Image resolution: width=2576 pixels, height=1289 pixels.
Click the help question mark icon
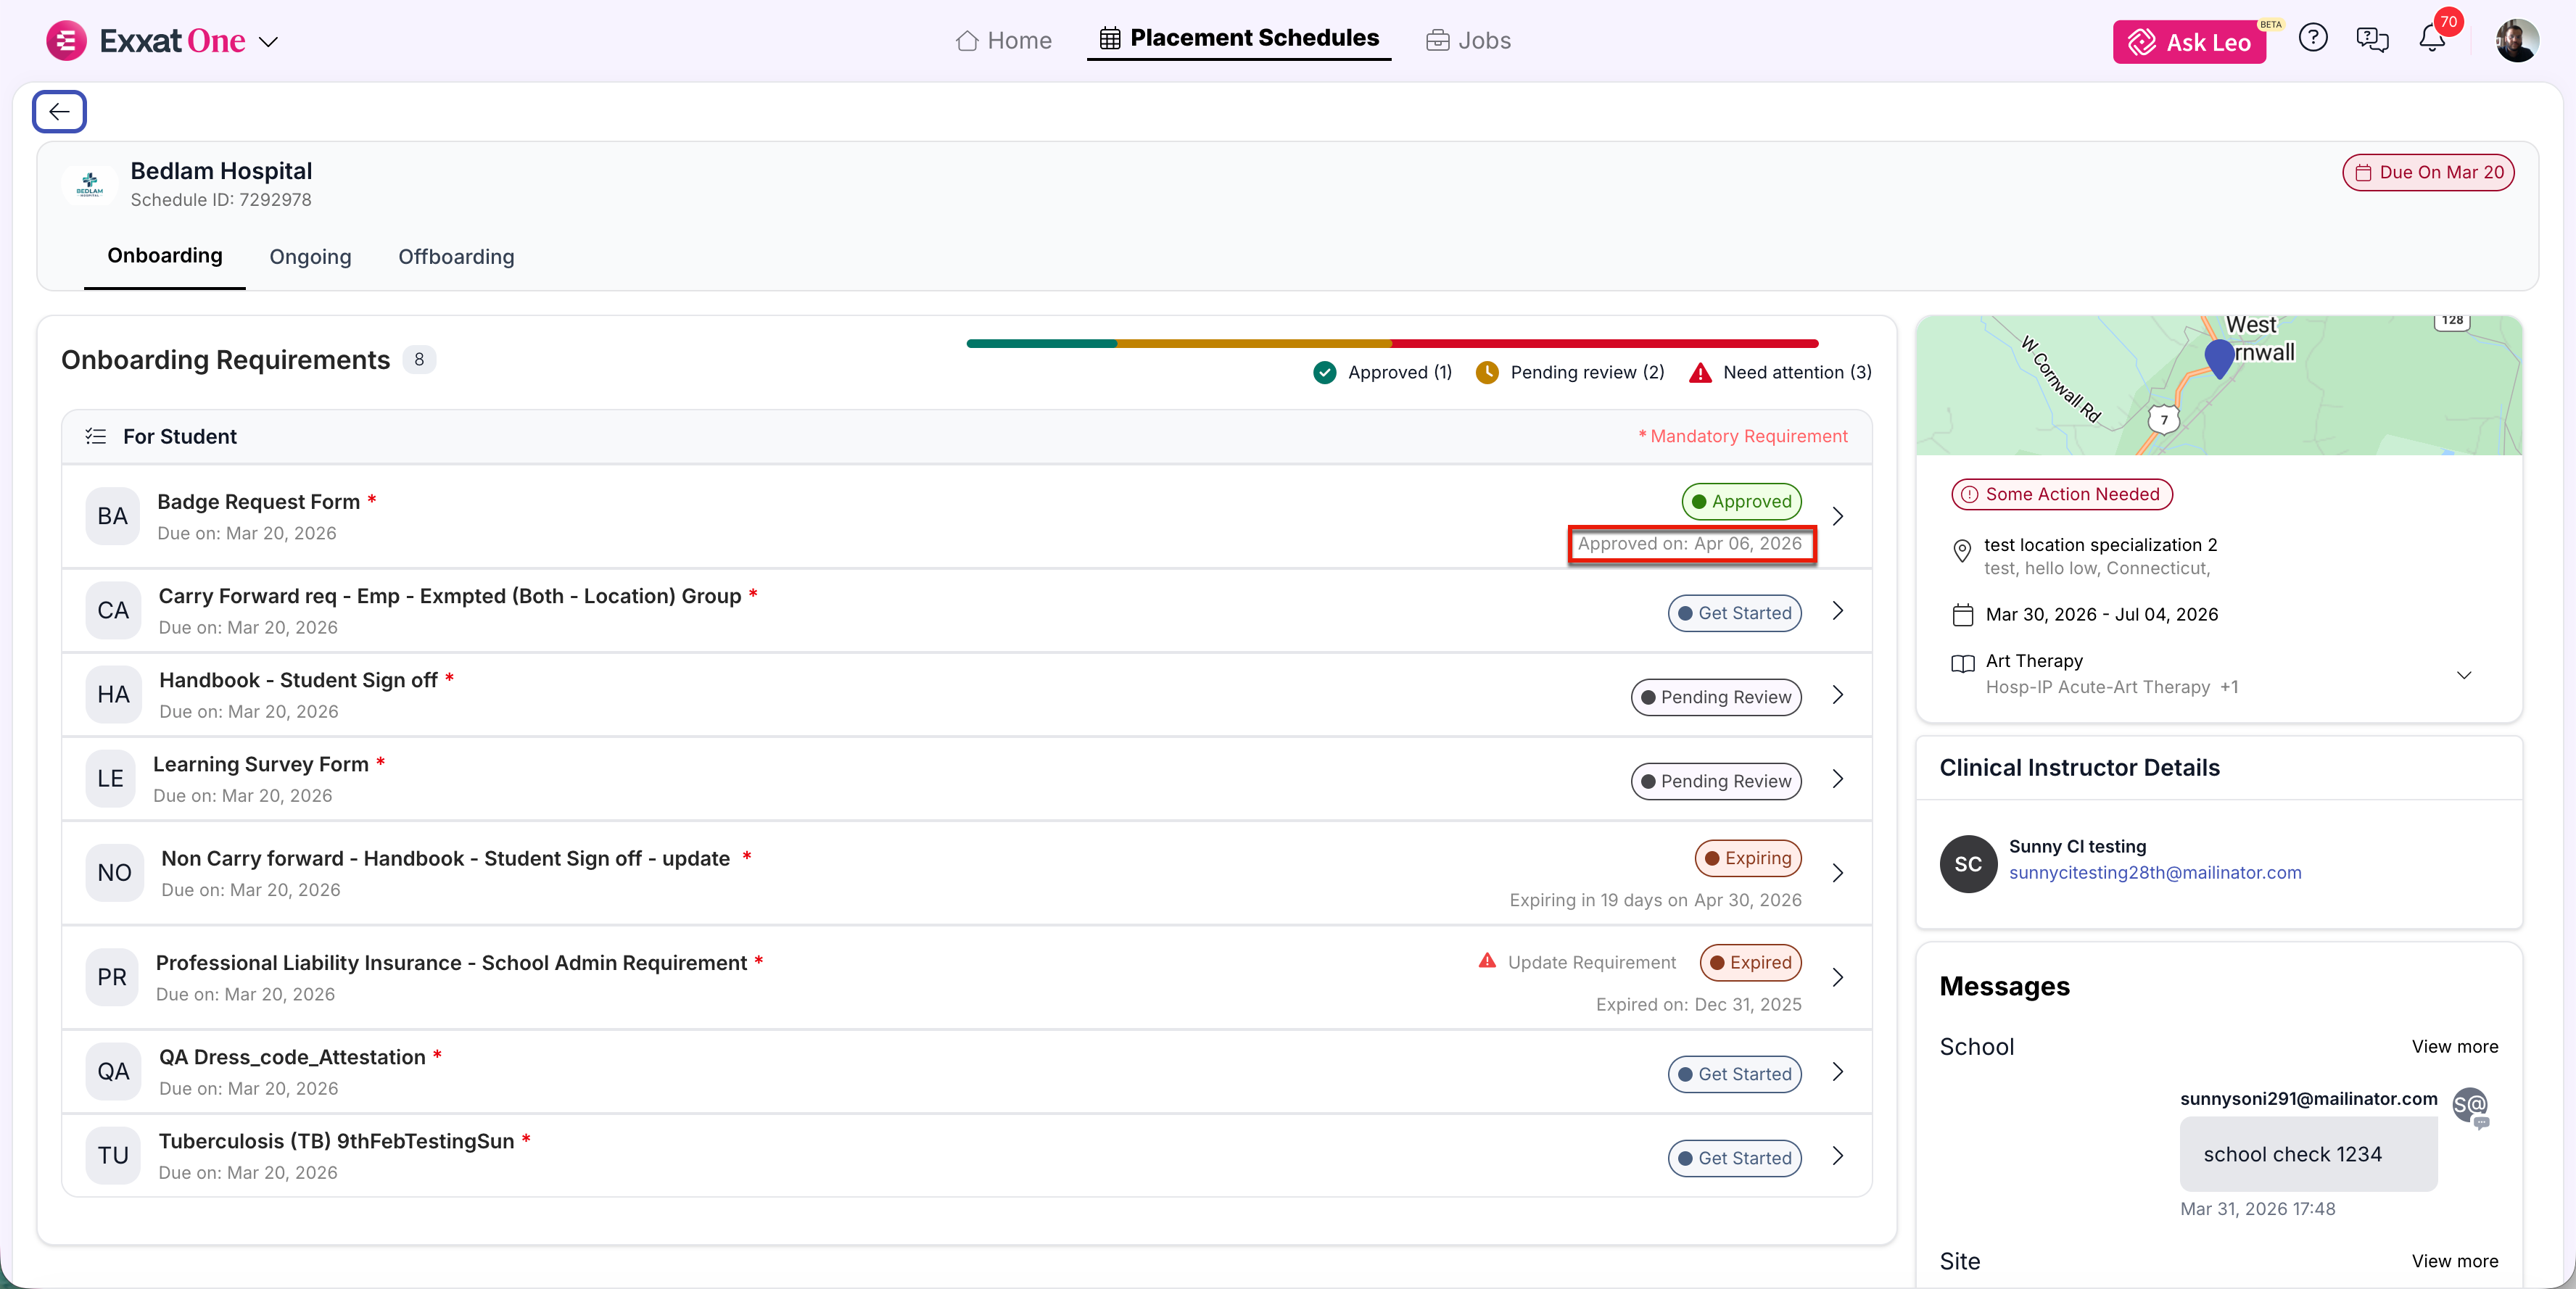[2313, 39]
